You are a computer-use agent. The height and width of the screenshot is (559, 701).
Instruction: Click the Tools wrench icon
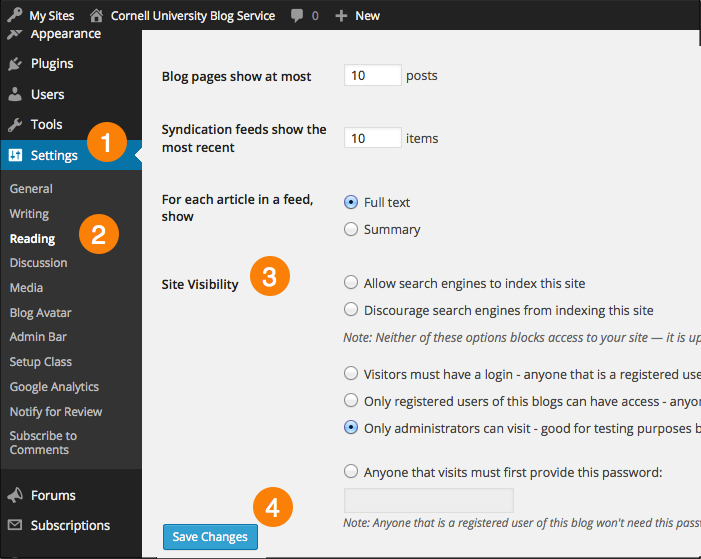(x=15, y=125)
